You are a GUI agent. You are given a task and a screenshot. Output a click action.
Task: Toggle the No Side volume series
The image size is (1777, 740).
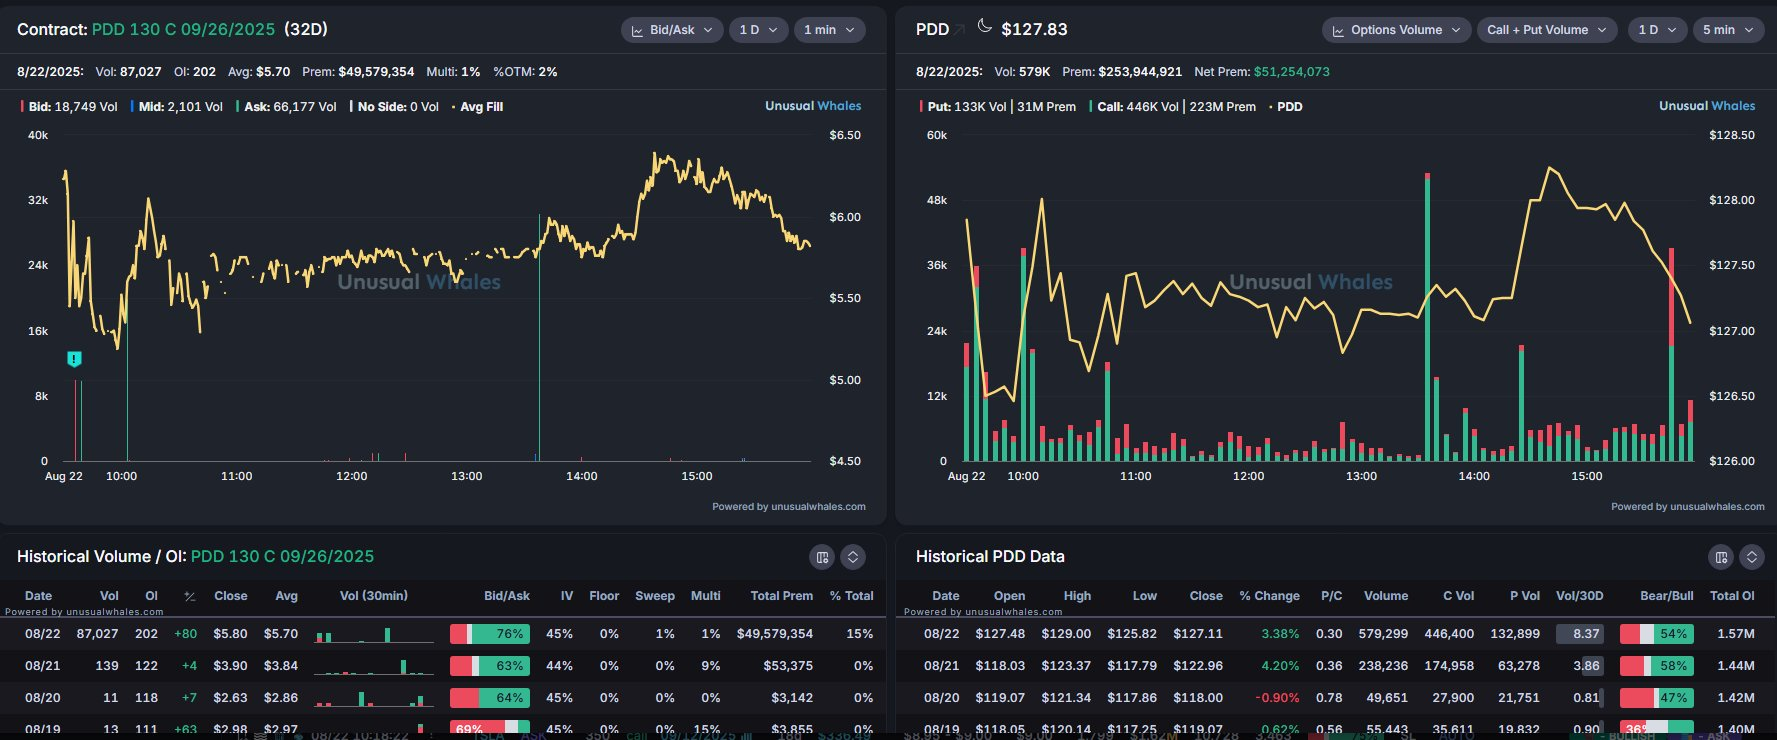[394, 107]
